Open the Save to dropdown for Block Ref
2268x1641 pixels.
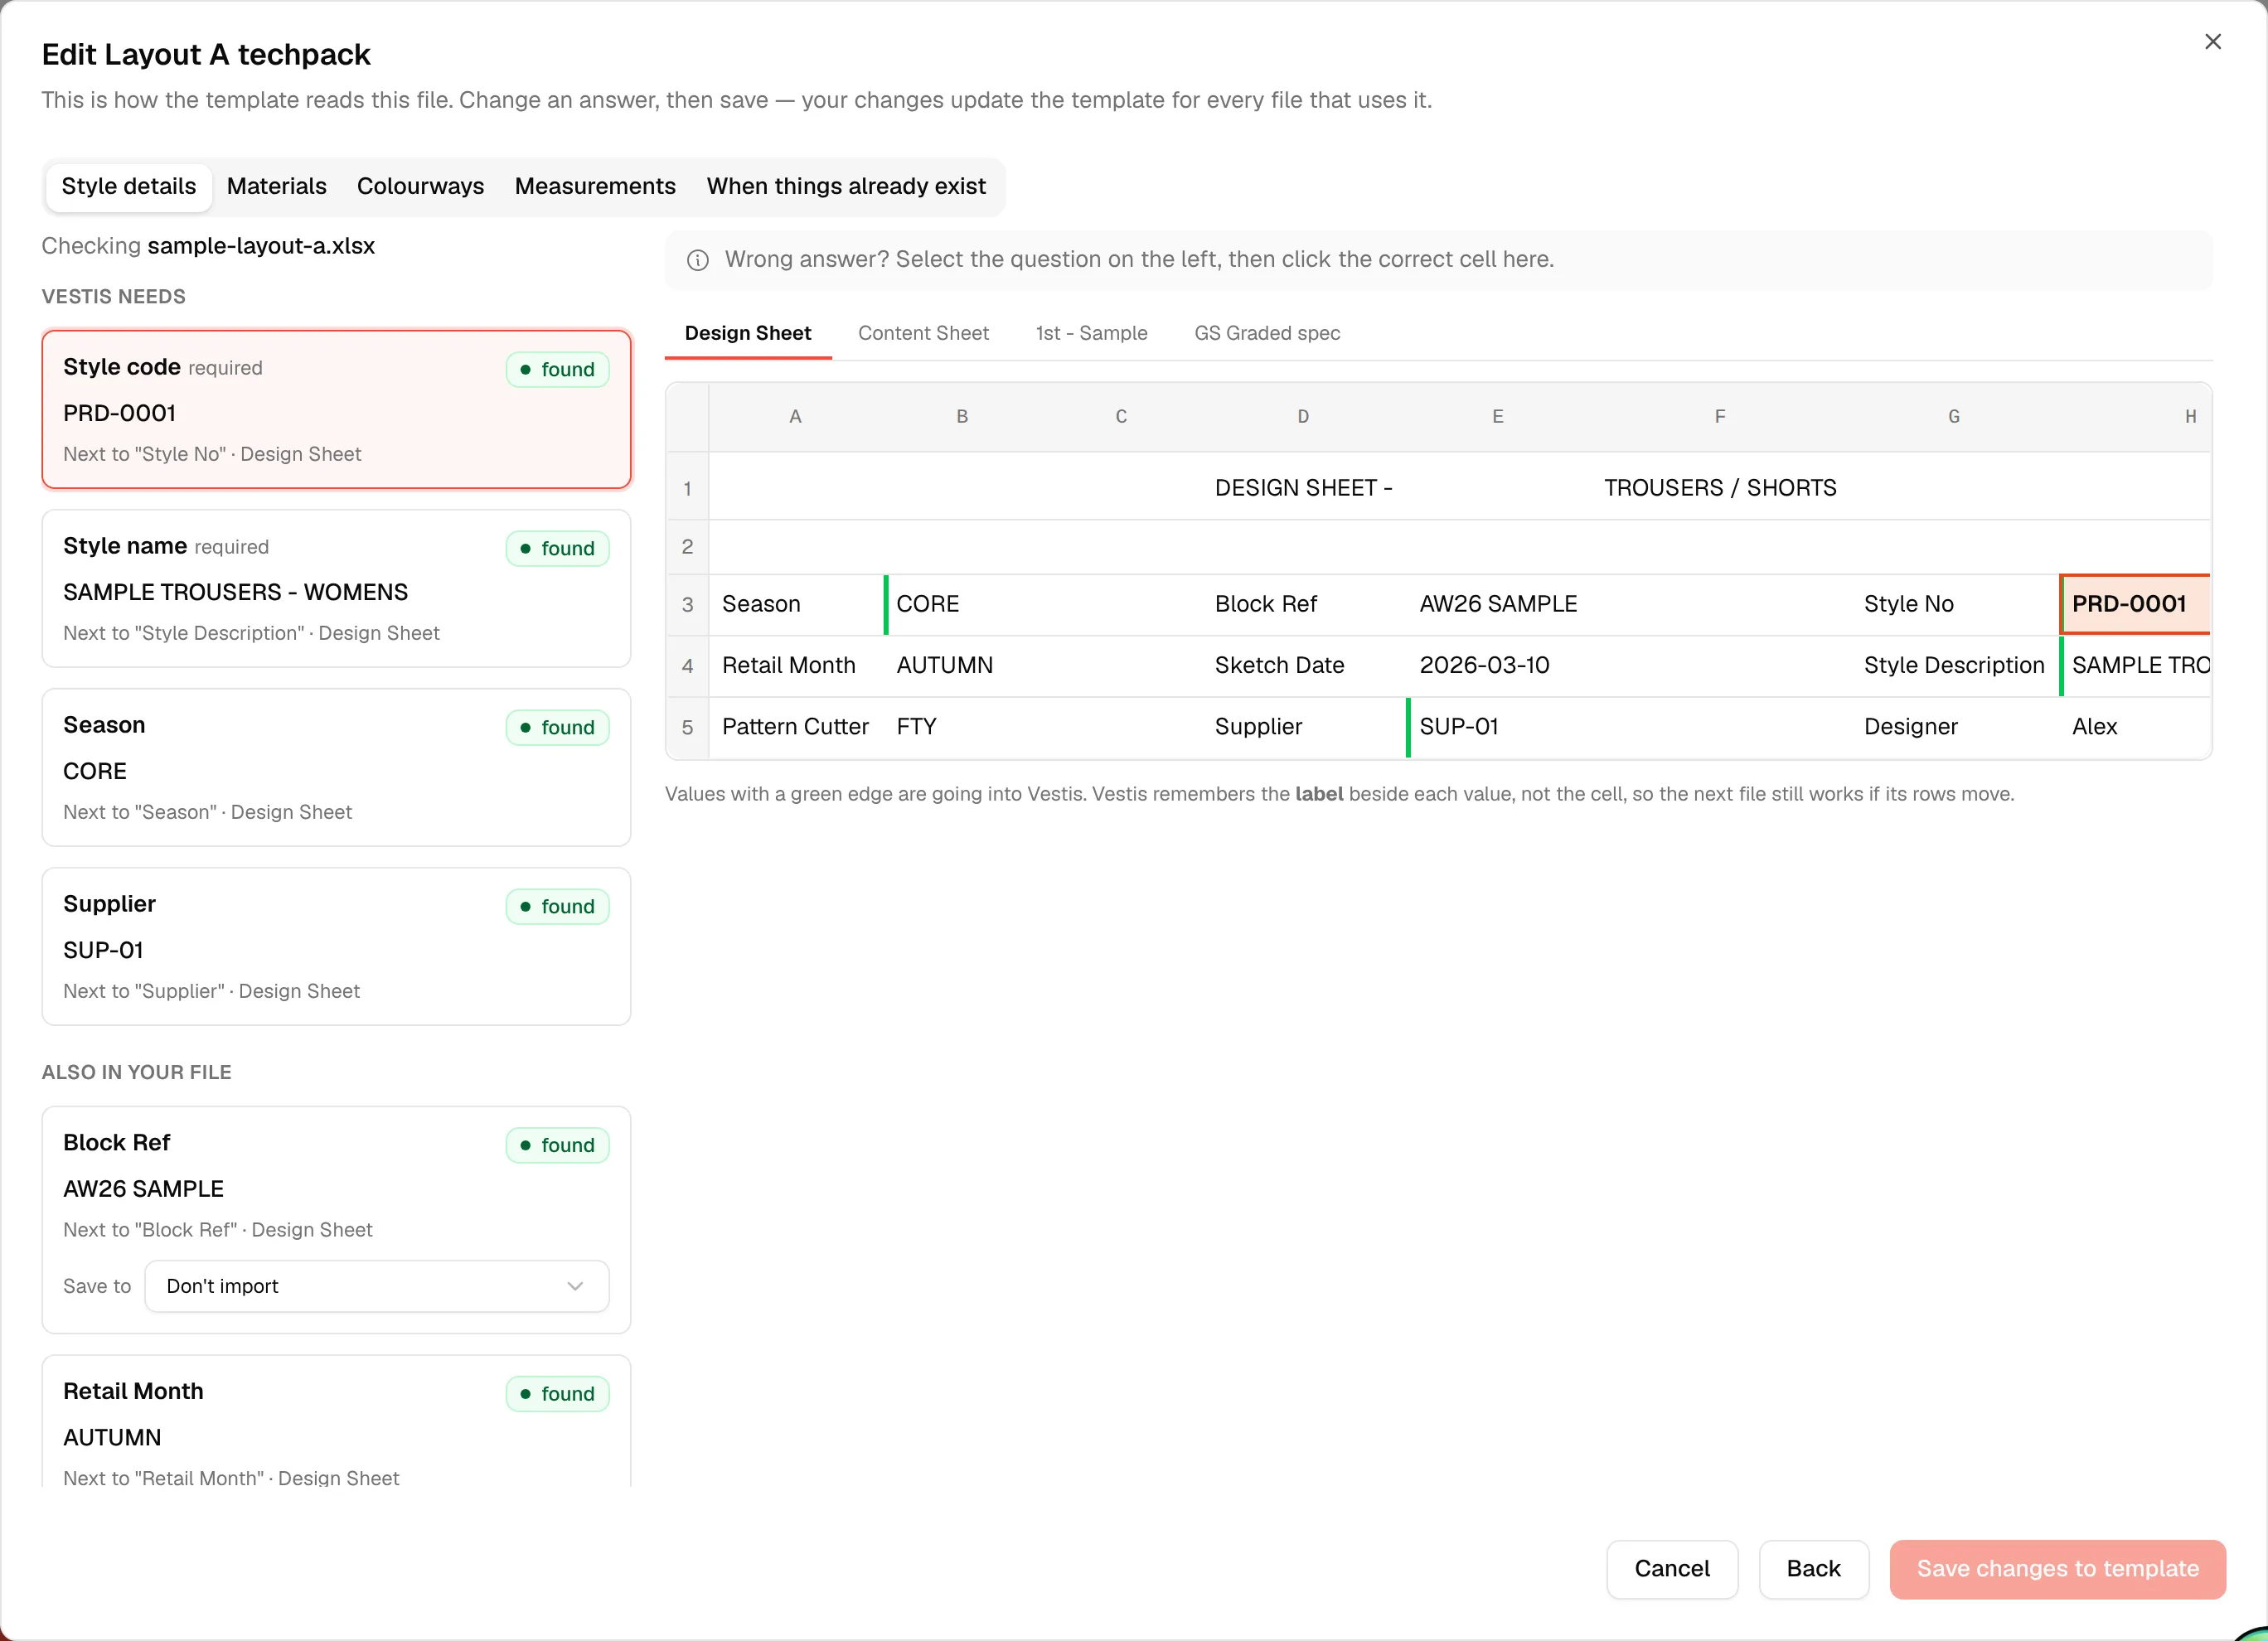376,1286
